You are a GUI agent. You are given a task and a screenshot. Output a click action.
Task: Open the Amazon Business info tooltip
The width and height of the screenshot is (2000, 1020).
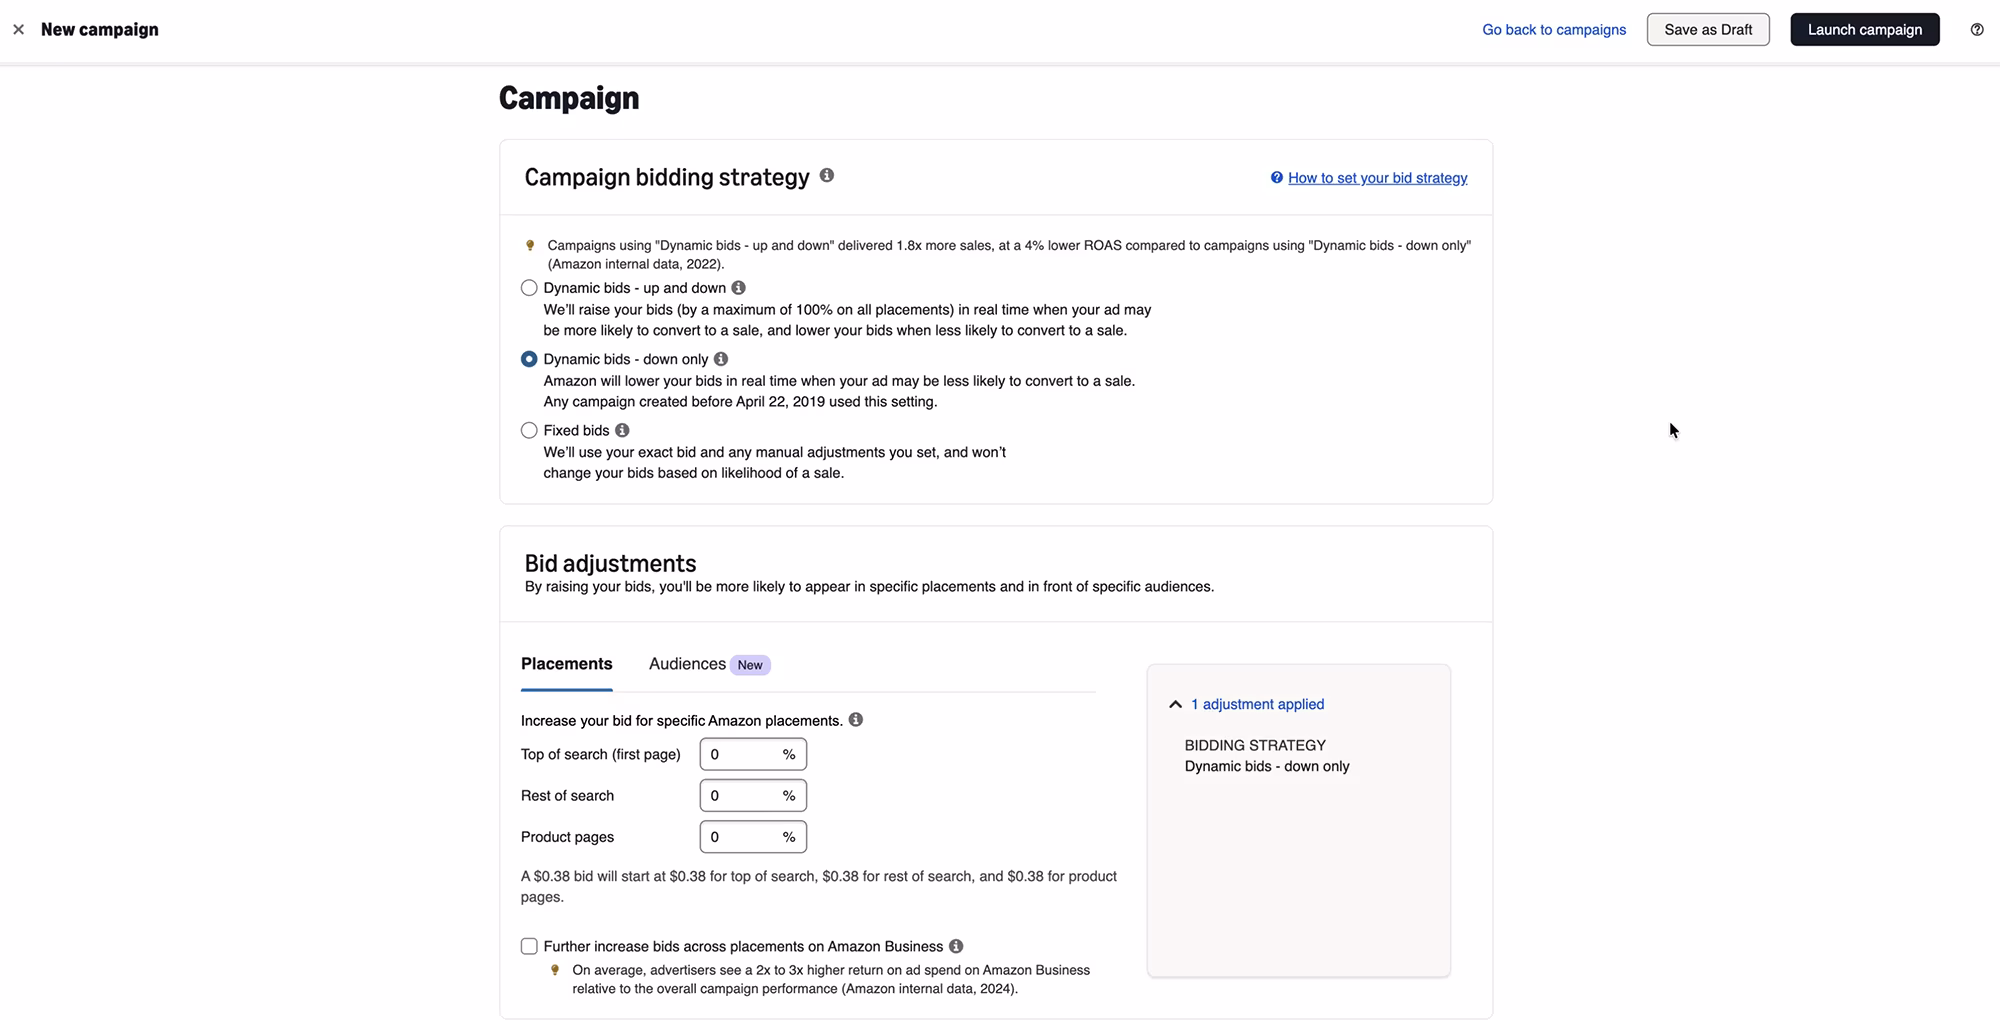[x=955, y=946]
